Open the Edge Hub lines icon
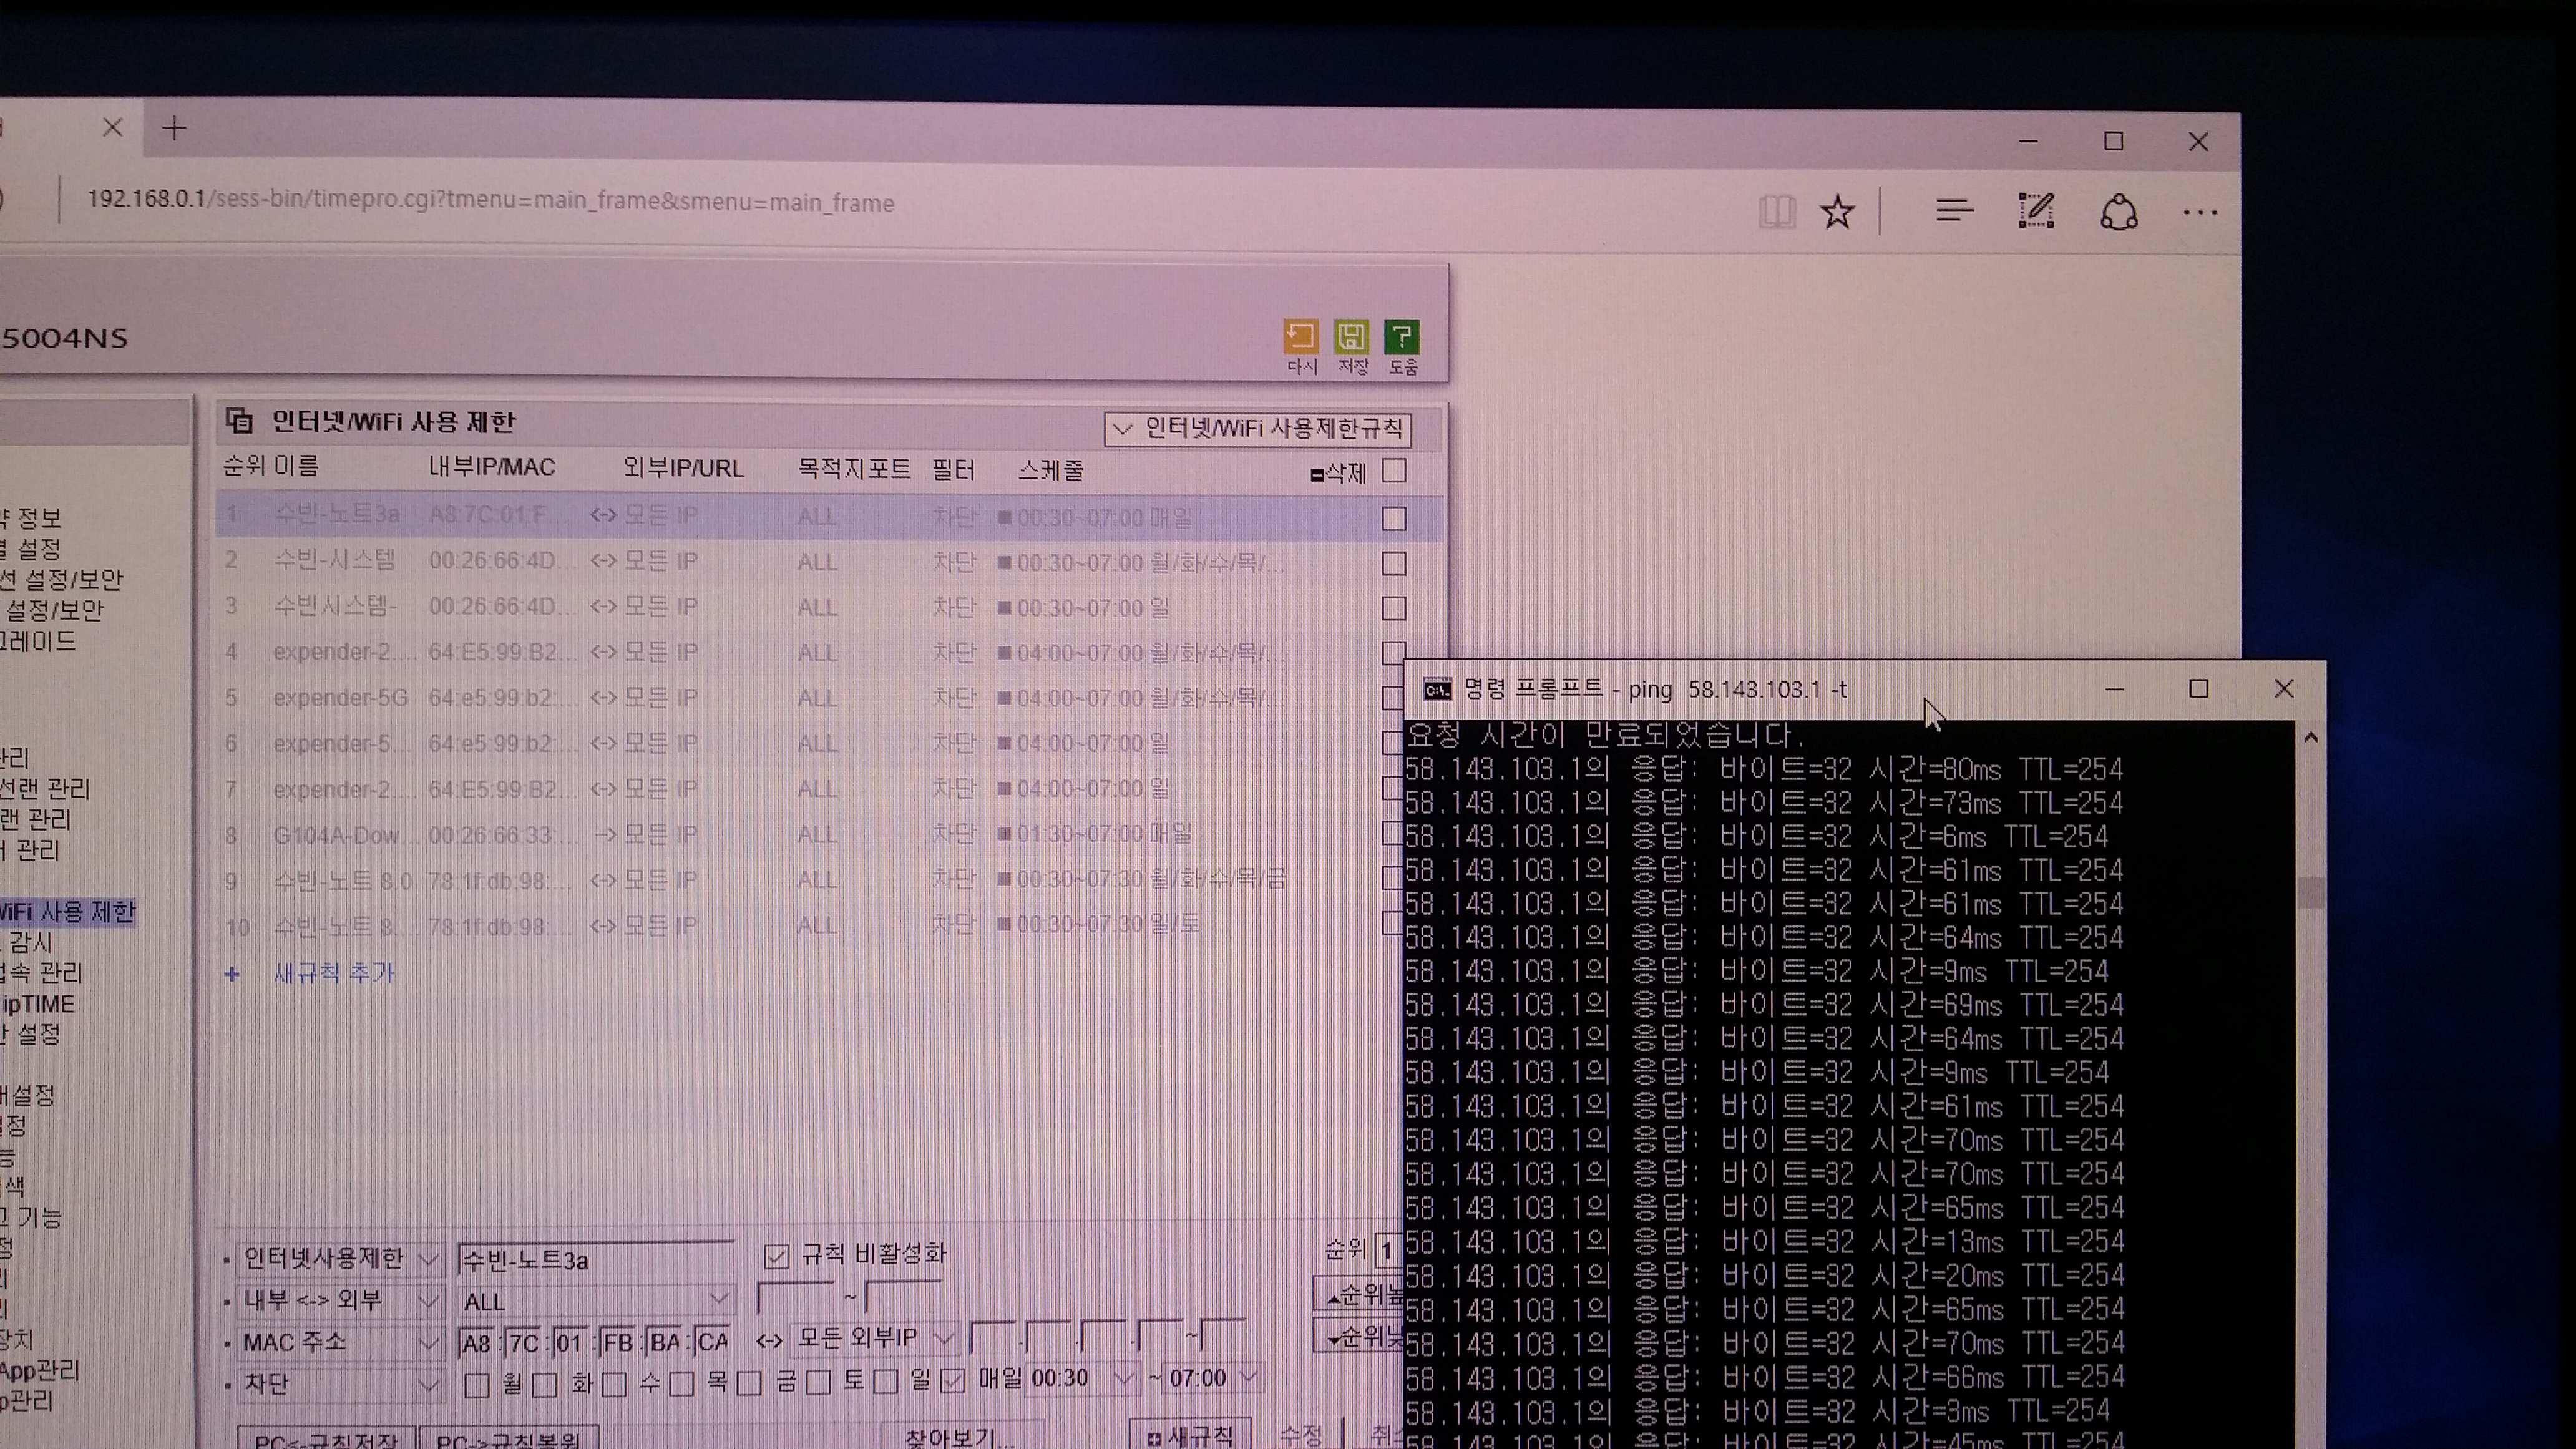Image resolution: width=2576 pixels, height=1449 pixels. coord(1953,211)
